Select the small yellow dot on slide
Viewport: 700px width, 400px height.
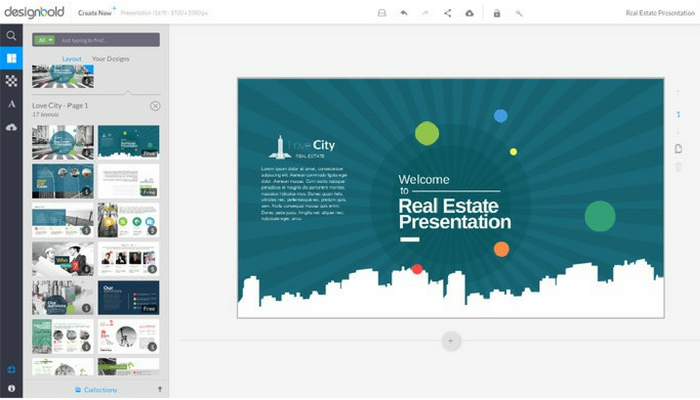tap(513, 152)
